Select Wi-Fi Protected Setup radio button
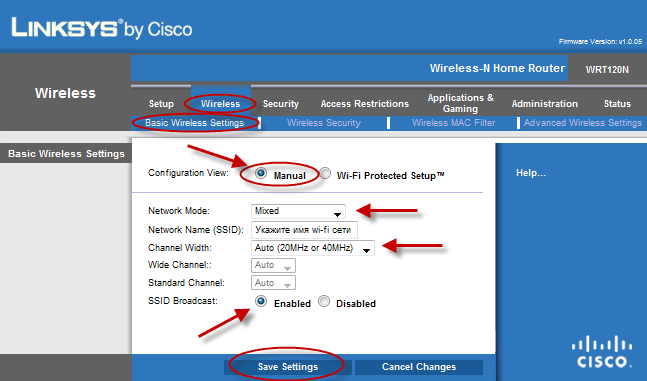 (325, 173)
